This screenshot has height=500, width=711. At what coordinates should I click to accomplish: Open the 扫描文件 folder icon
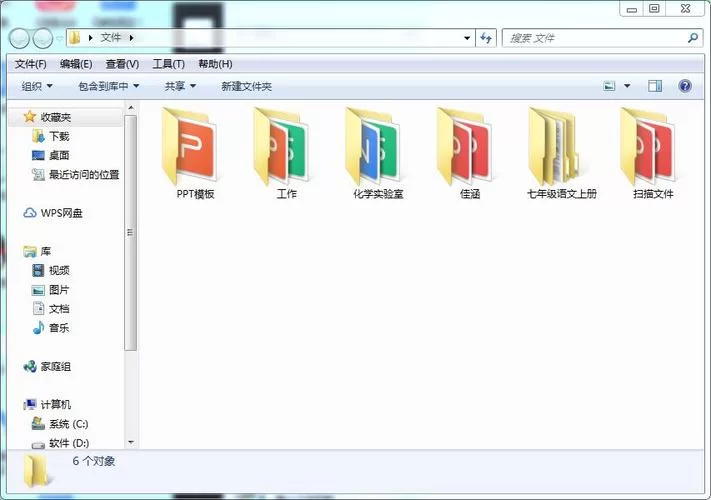[x=648, y=146]
